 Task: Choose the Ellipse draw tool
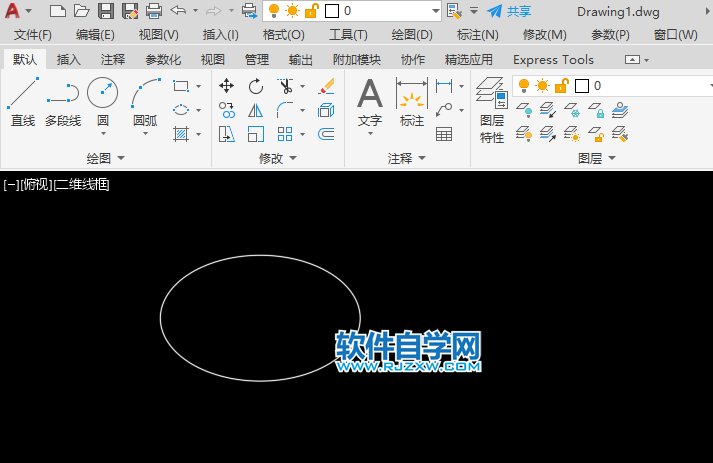[181, 110]
